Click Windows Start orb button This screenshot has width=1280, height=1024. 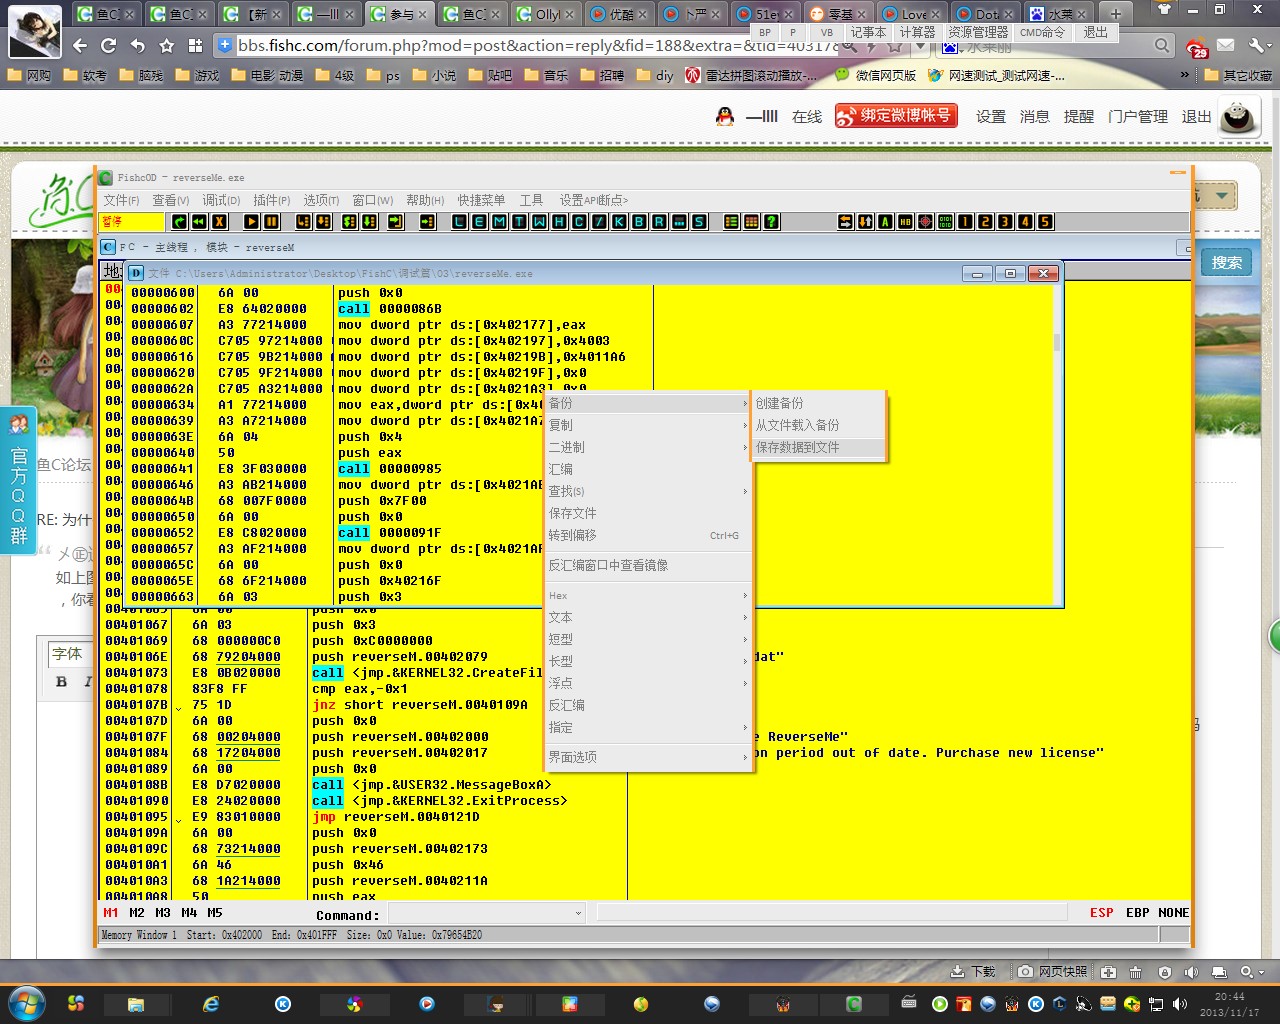click(x=26, y=1003)
